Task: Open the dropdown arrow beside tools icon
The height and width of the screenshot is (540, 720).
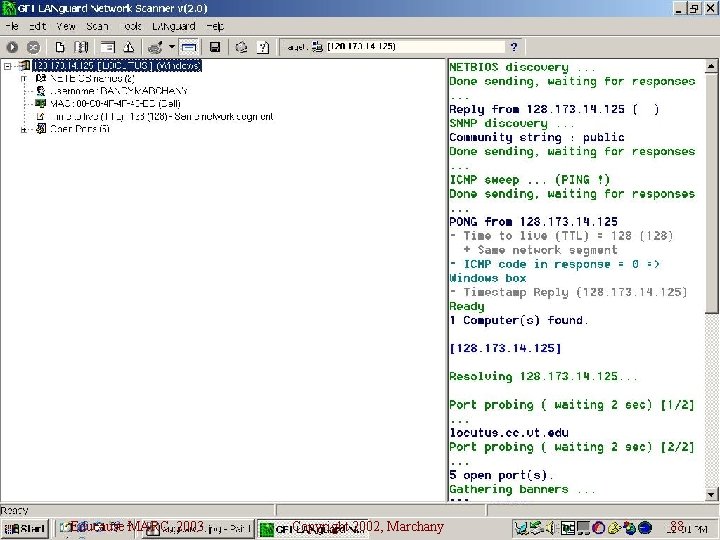Action: coord(172,47)
